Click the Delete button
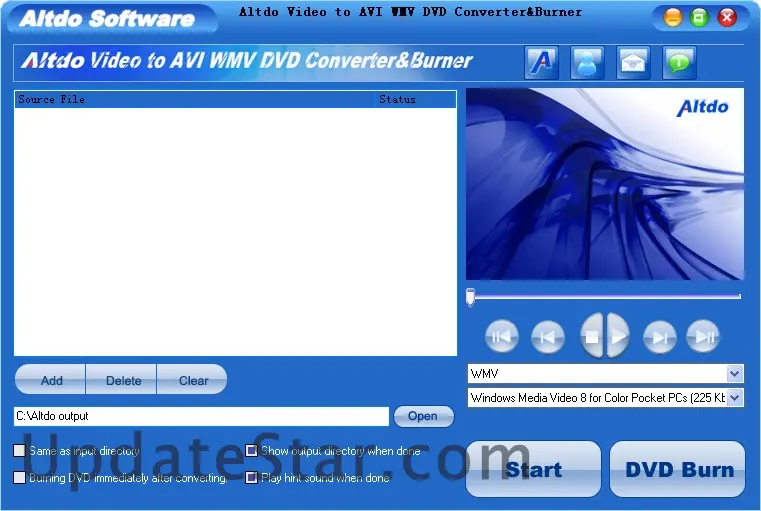This screenshot has height=511, width=761. tap(121, 380)
